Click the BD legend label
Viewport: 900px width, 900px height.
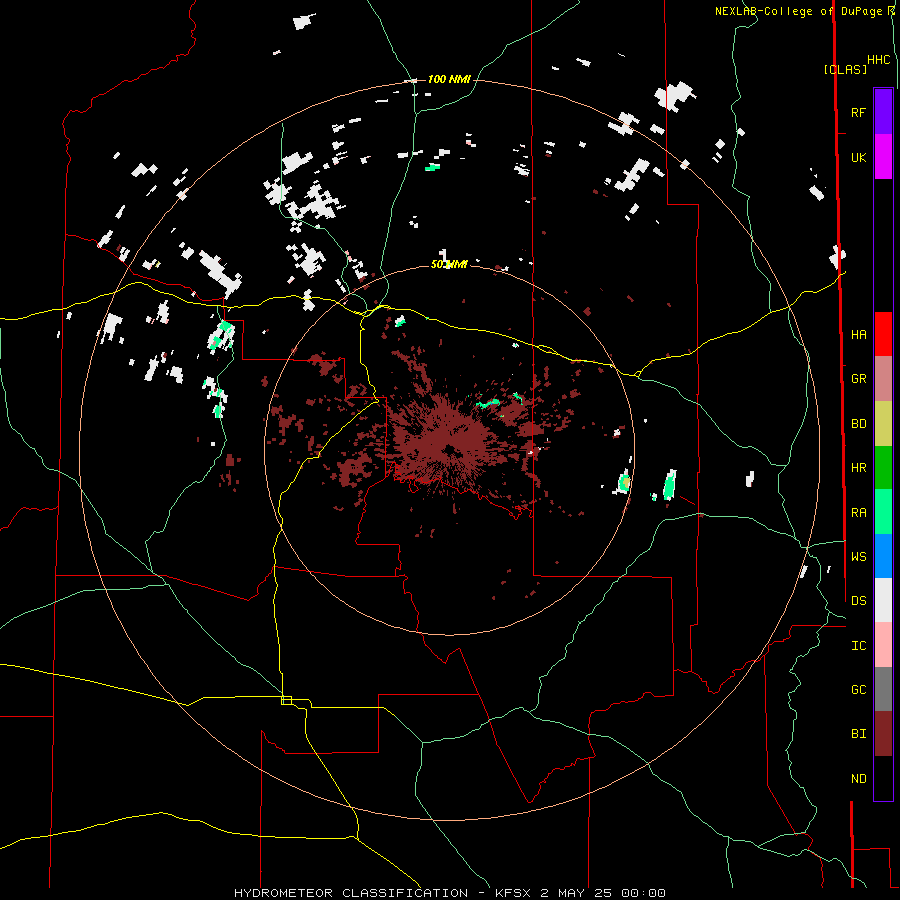click(858, 424)
